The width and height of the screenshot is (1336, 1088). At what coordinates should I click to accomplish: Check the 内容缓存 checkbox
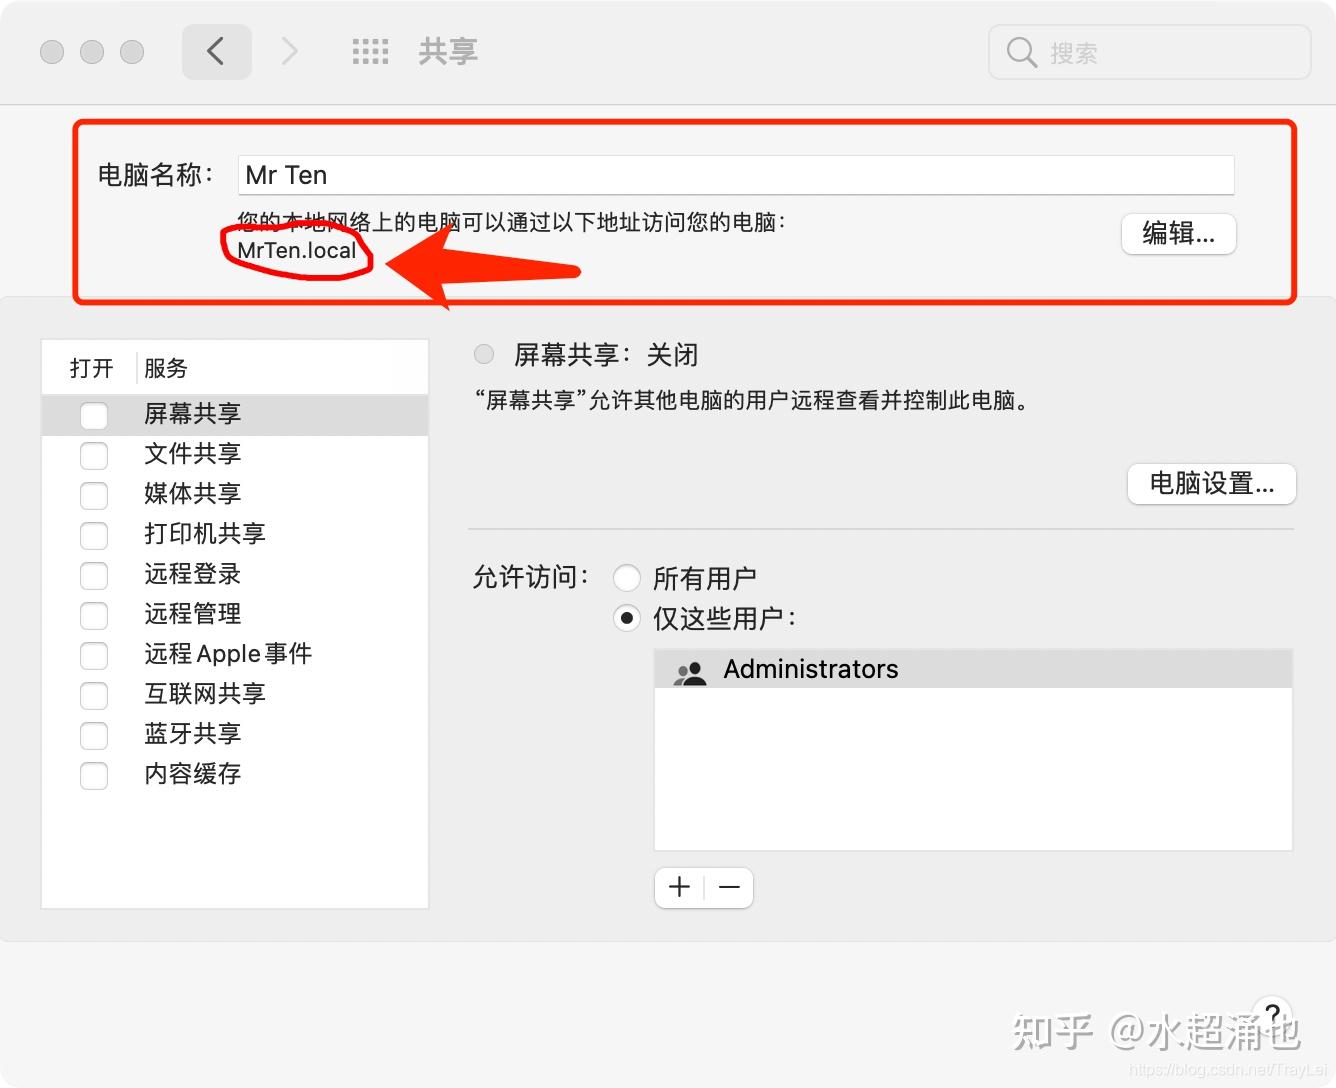(x=94, y=775)
